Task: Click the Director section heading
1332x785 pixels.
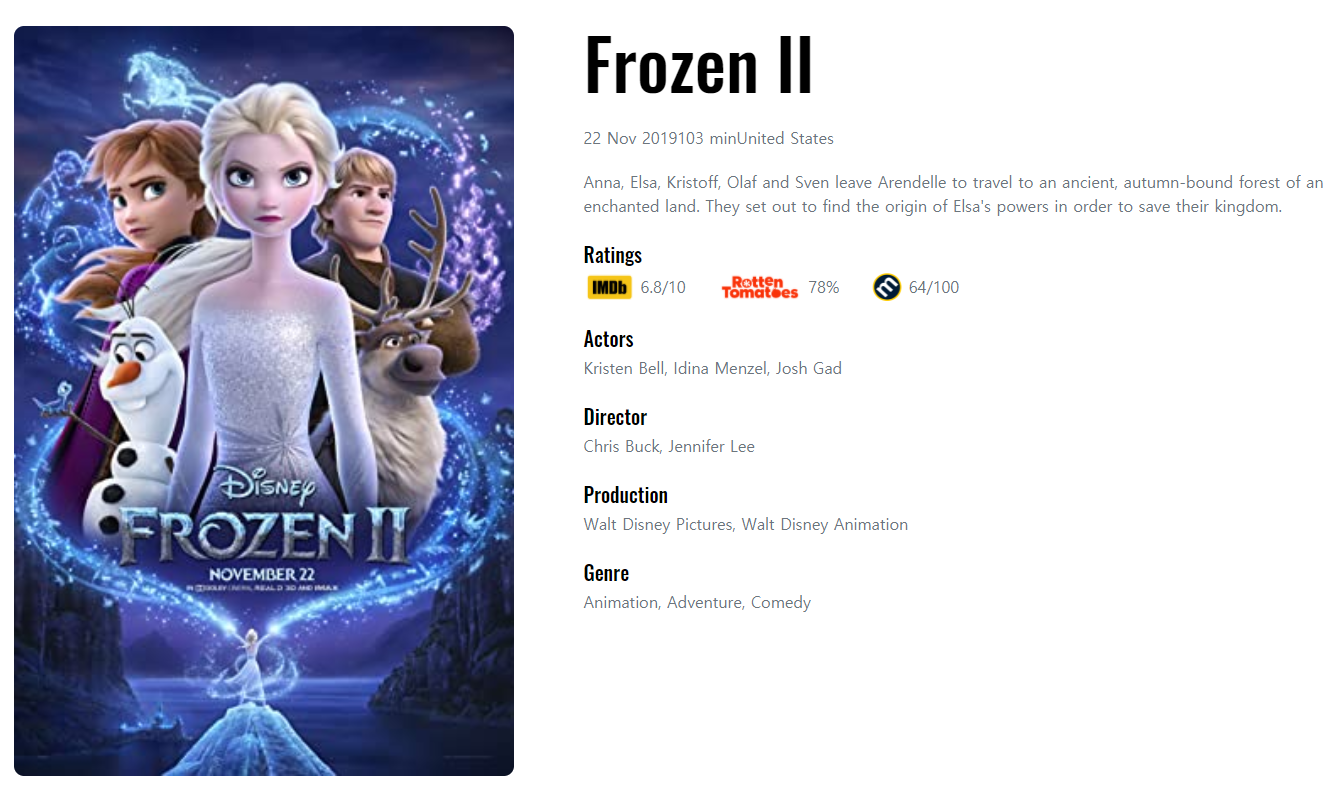Action: pos(615,417)
